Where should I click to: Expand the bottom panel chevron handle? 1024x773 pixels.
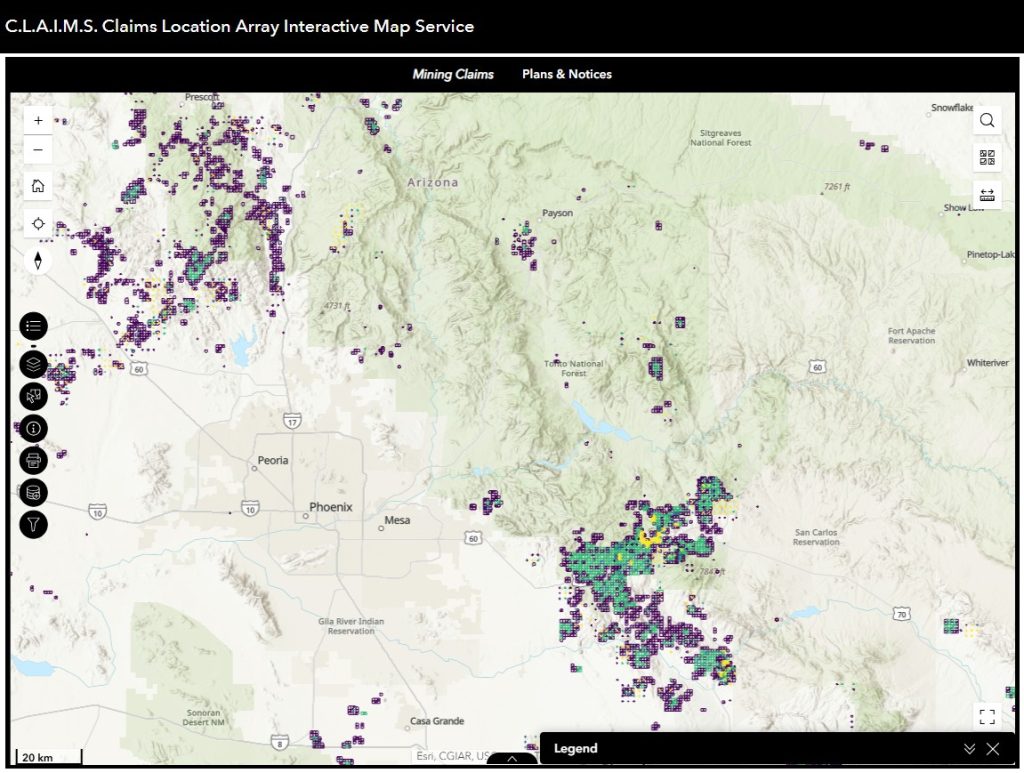pos(512,759)
